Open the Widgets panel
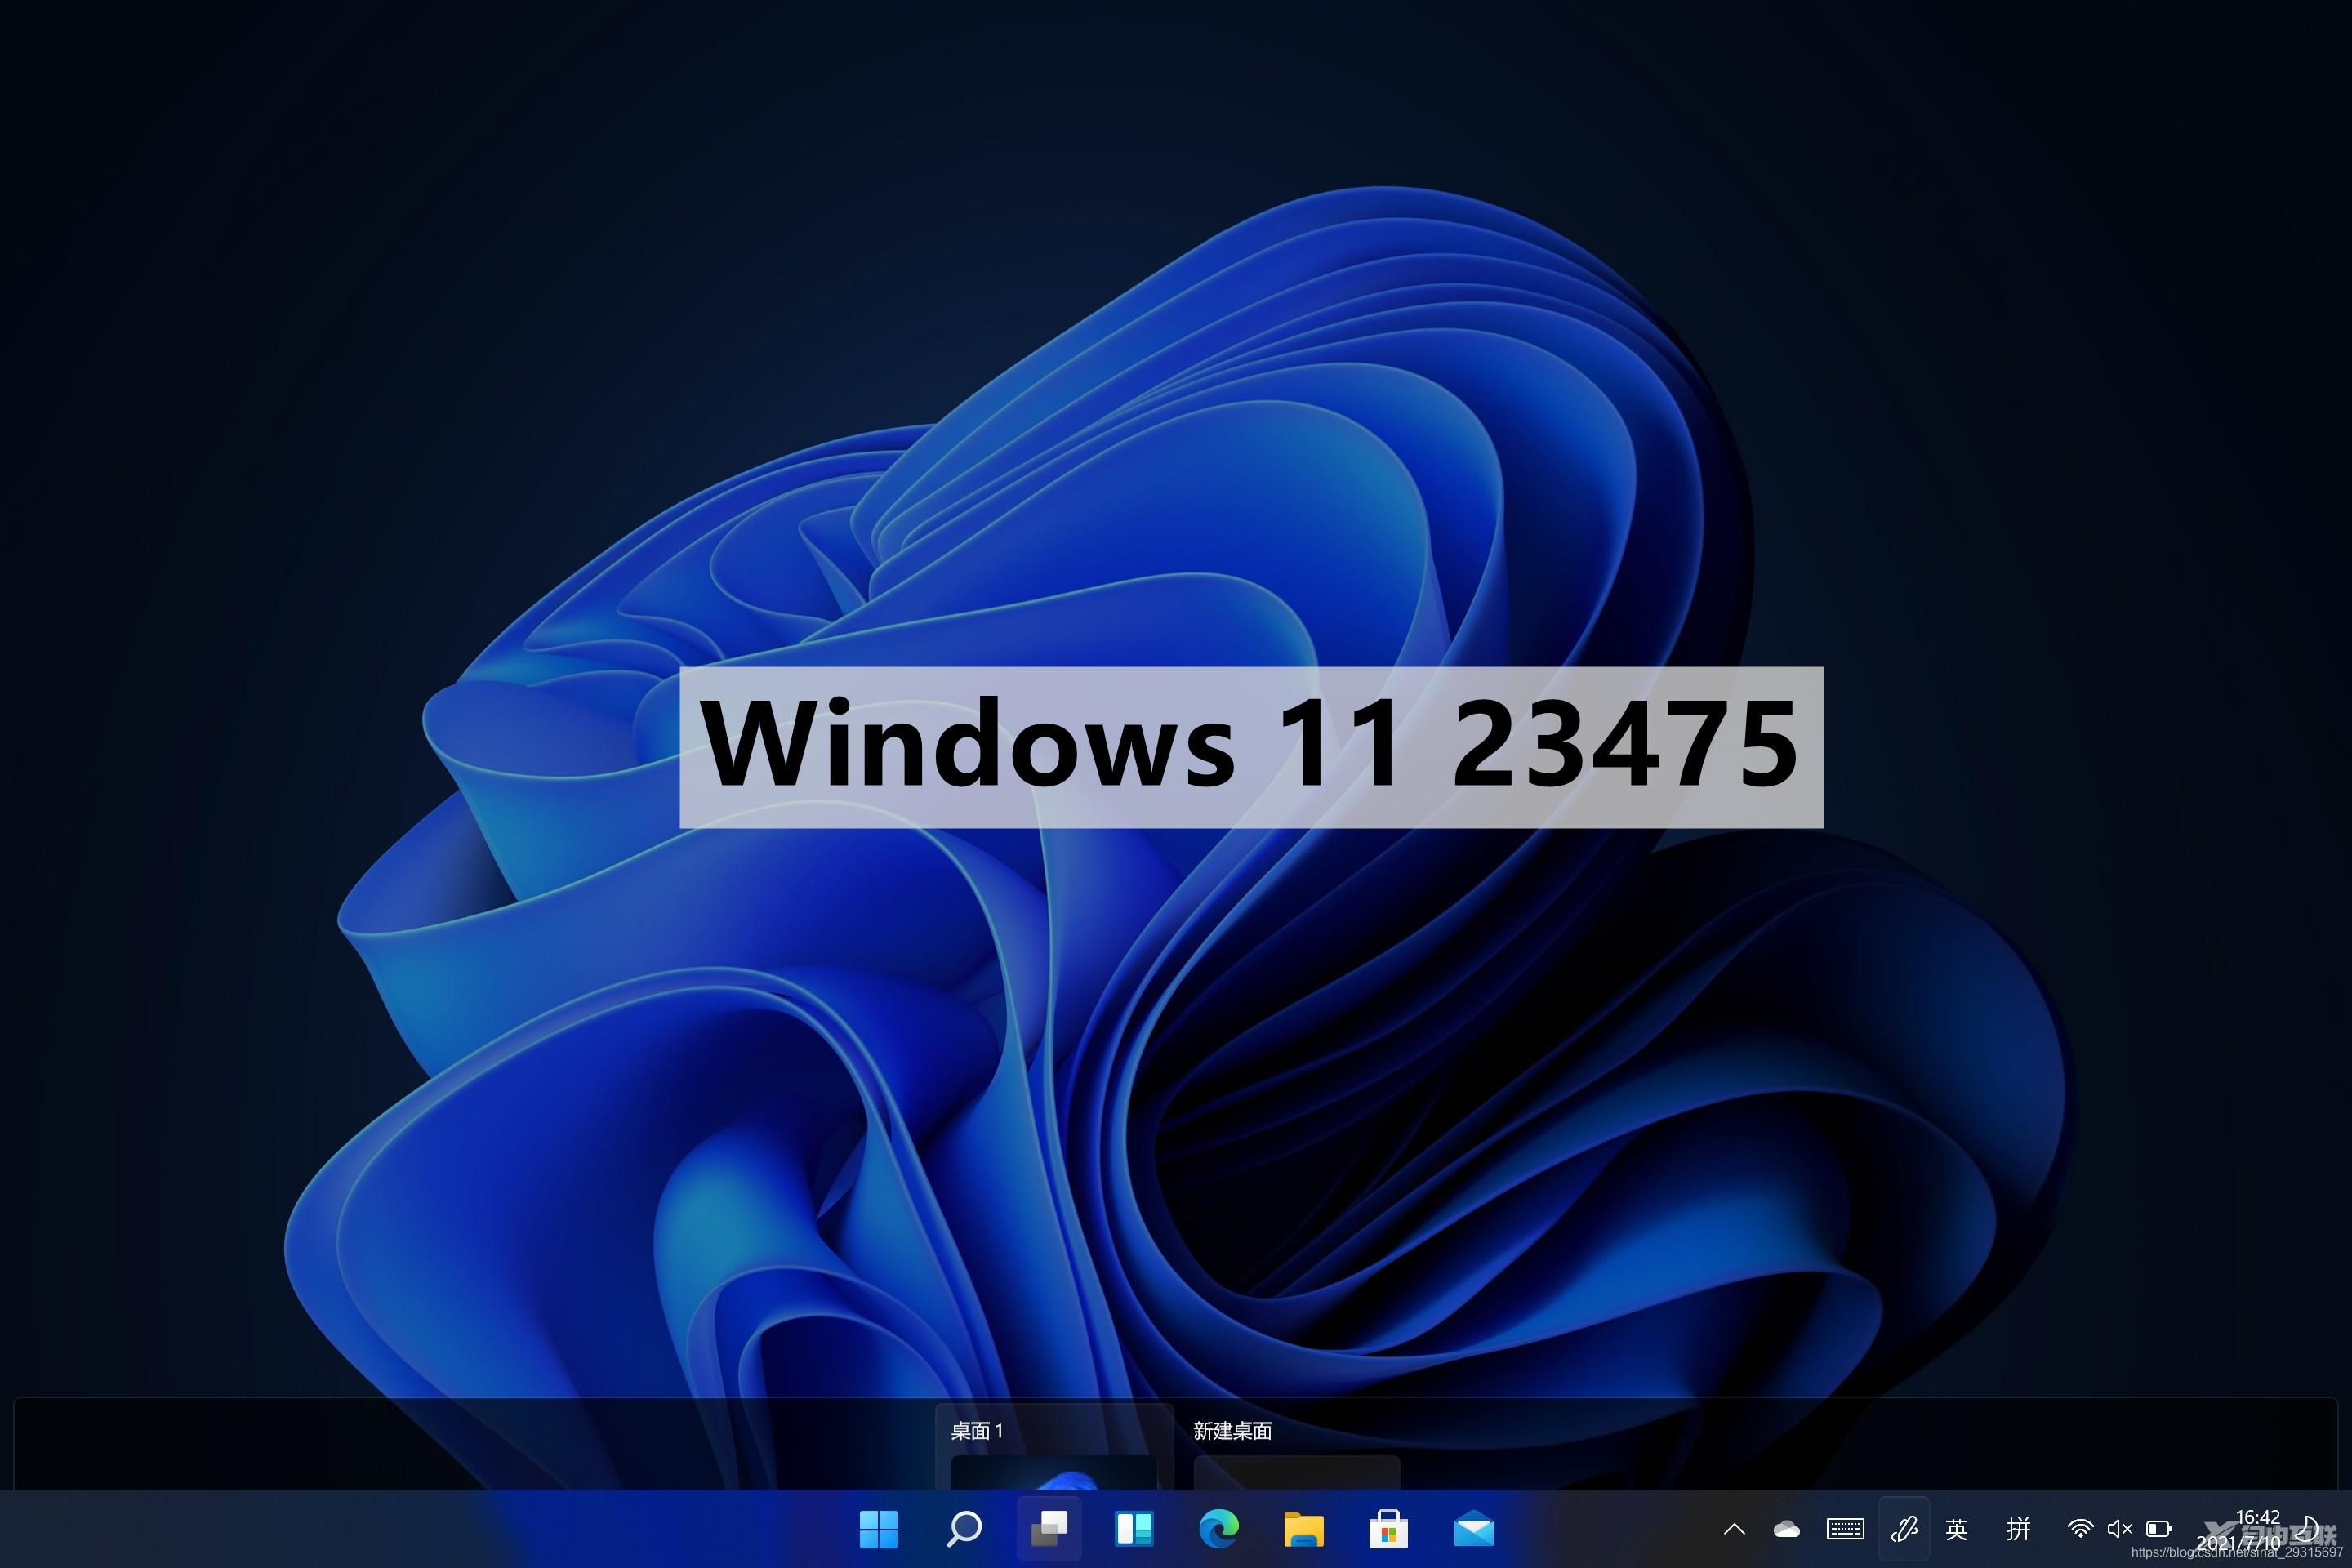The height and width of the screenshot is (1568, 2352). pos(1134,1529)
